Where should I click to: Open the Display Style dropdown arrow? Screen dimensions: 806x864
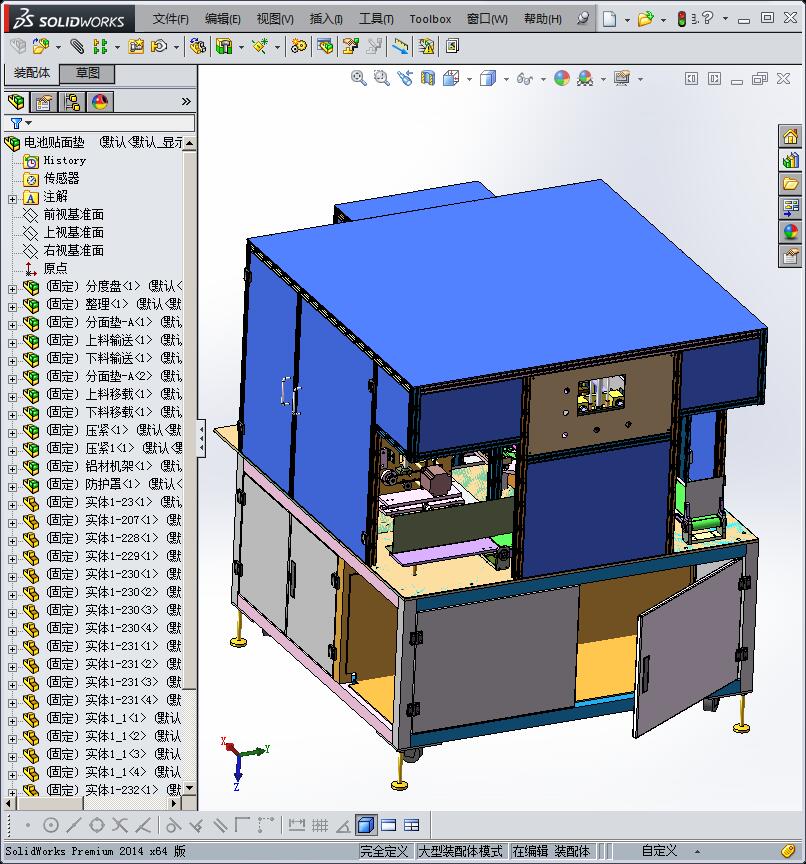coord(506,79)
